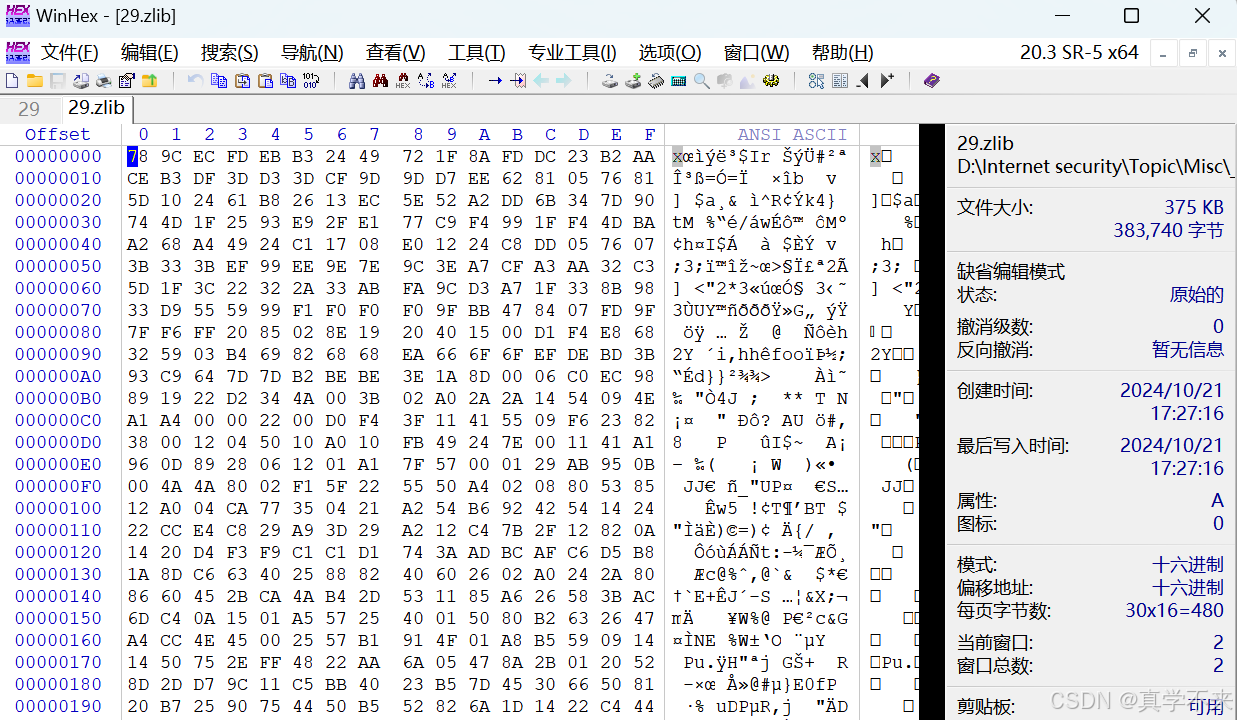Image resolution: width=1237 pixels, height=720 pixels.
Task: Open the disk editor tool icon
Action: 609,81
